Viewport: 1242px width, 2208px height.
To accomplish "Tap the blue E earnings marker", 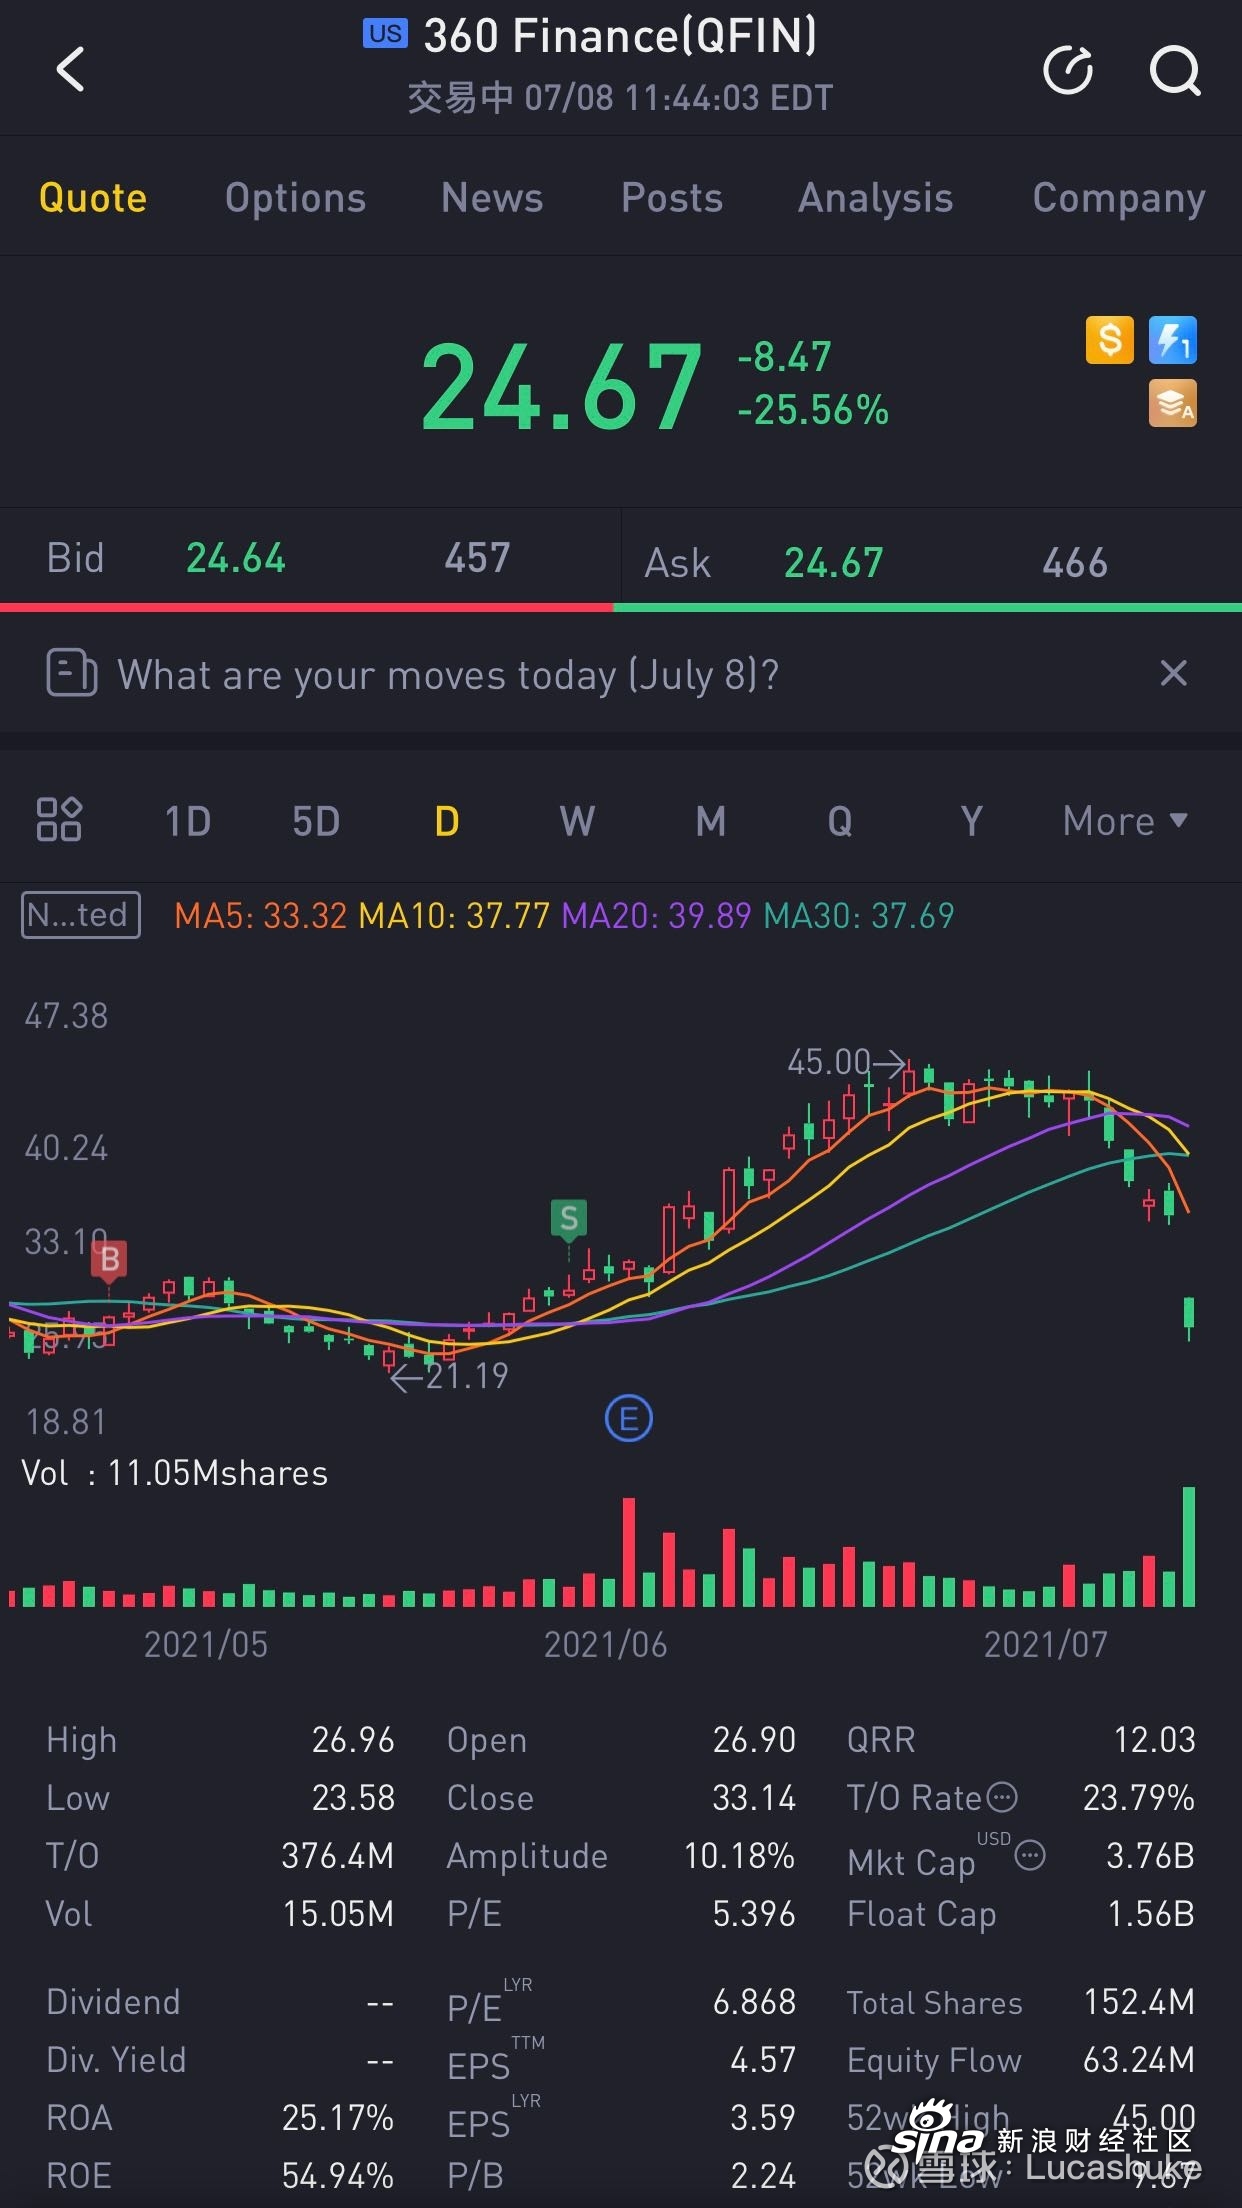I will click(x=629, y=1418).
